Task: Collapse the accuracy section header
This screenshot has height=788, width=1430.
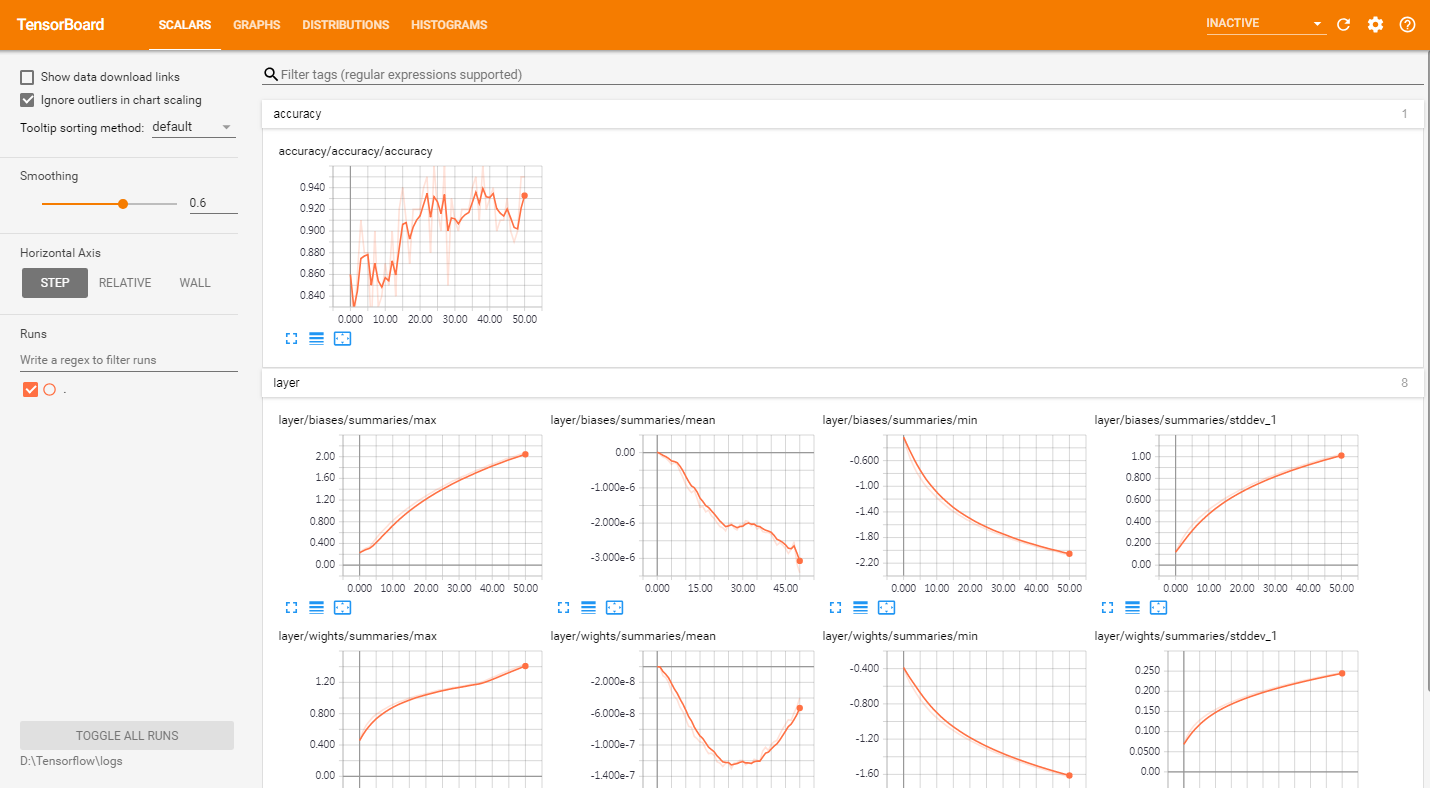Action: (842, 114)
